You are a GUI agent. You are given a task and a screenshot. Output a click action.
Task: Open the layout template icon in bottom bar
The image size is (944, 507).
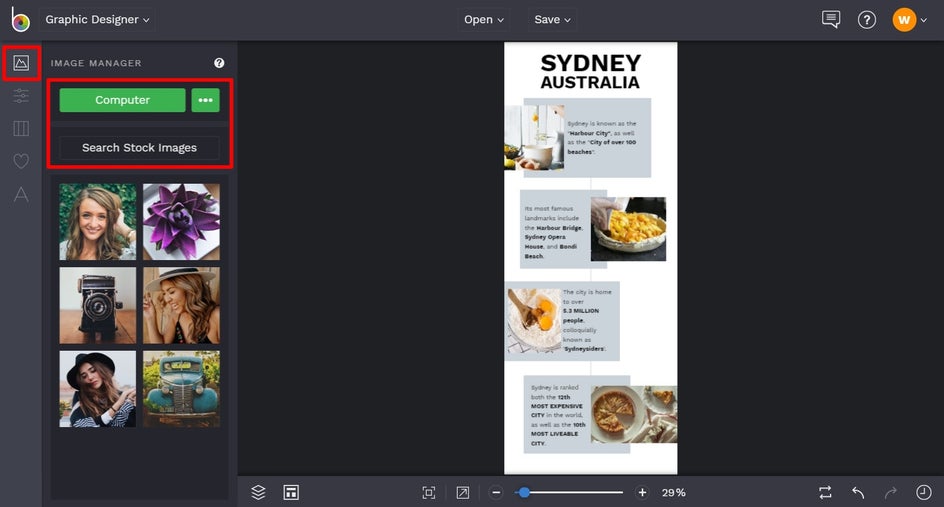[x=291, y=493]
